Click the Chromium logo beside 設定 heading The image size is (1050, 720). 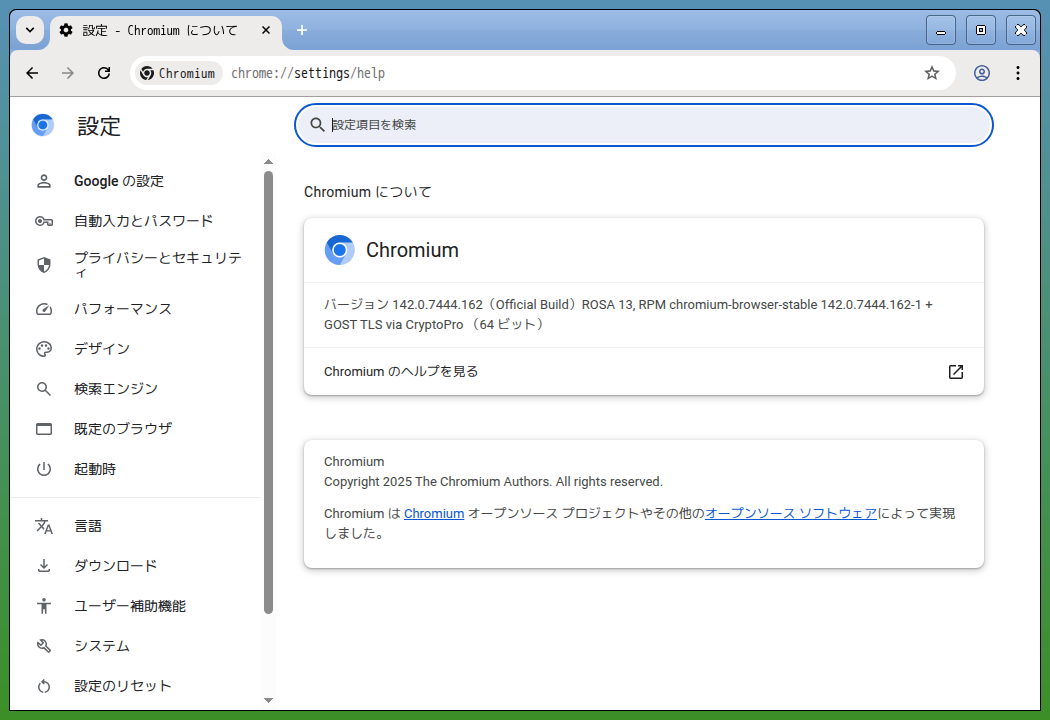tap(43, 125)
